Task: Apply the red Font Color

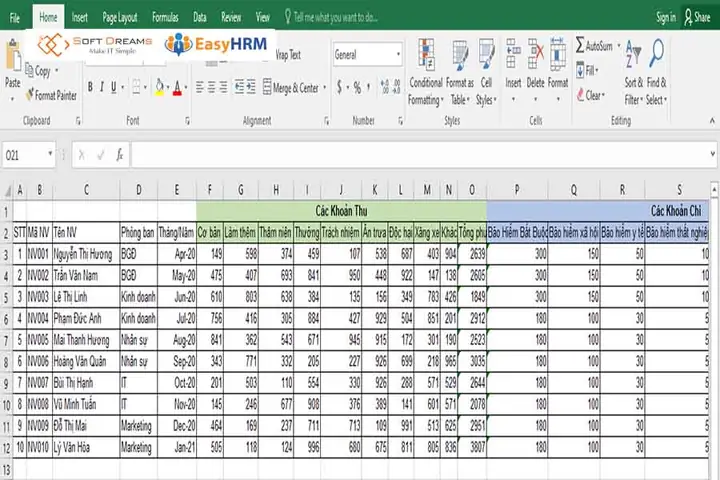Action: [177, 87]
